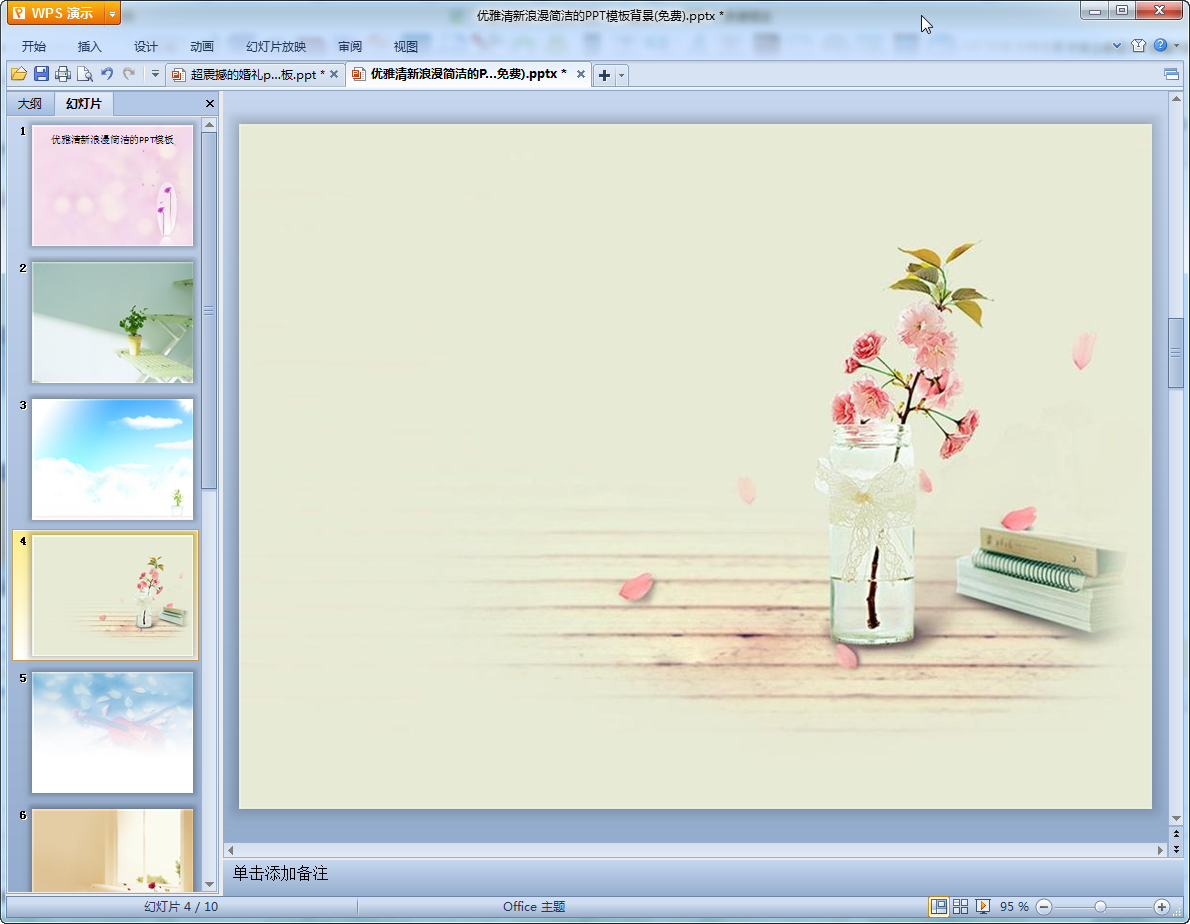The height and width of the screenshot is (924, 1190).
Task: Close the slide thumbnail pane
Action: click(x=210, y=103)
